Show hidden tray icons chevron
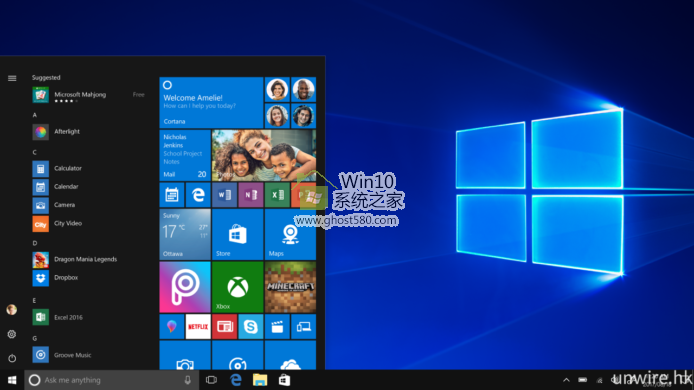This screenshot has width=694, height=390. (x=566, y=380)
